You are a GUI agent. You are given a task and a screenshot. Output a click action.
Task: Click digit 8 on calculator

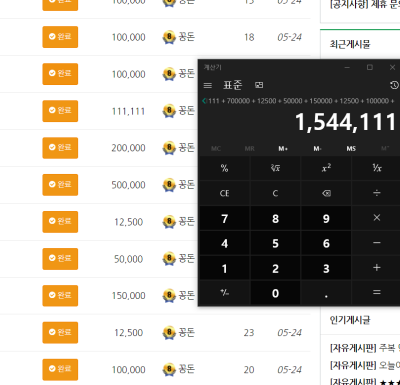click(x=275, y=218)
